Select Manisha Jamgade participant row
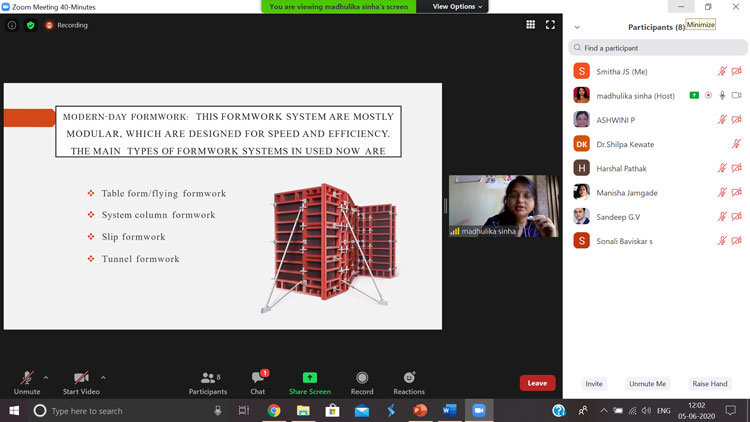Viewport: 750px width, 422px height. 657,192
